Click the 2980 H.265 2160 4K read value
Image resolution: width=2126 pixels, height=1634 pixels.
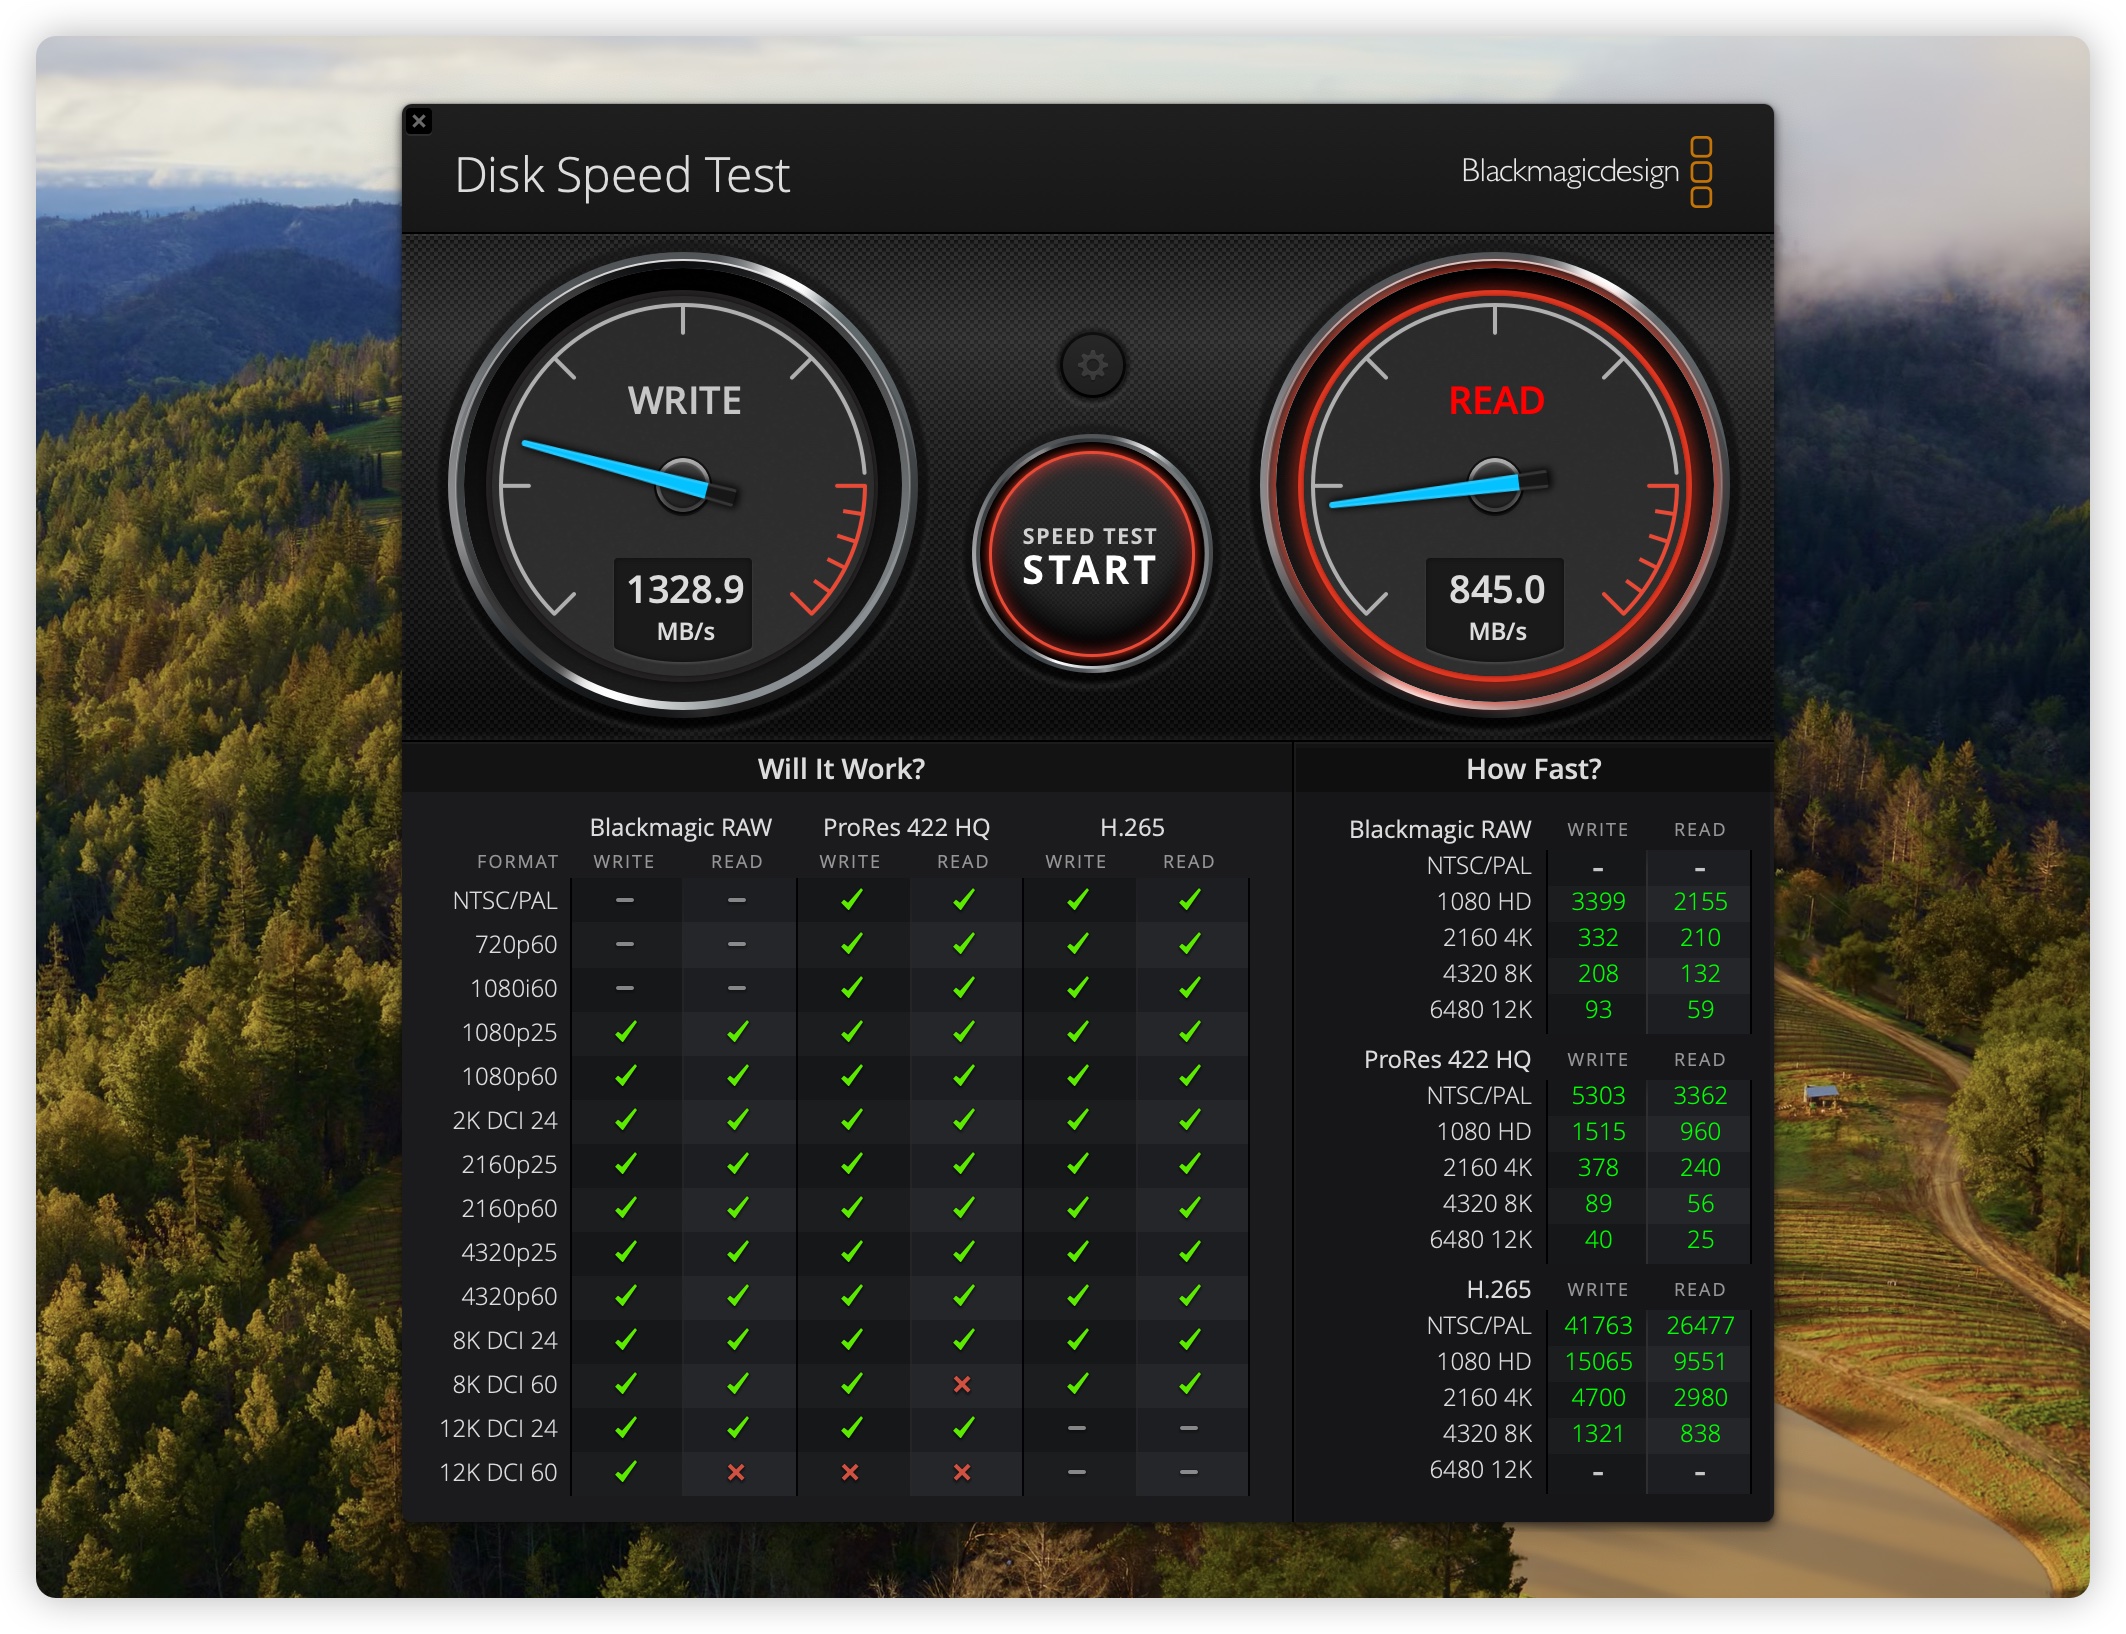[1700, 1397]
